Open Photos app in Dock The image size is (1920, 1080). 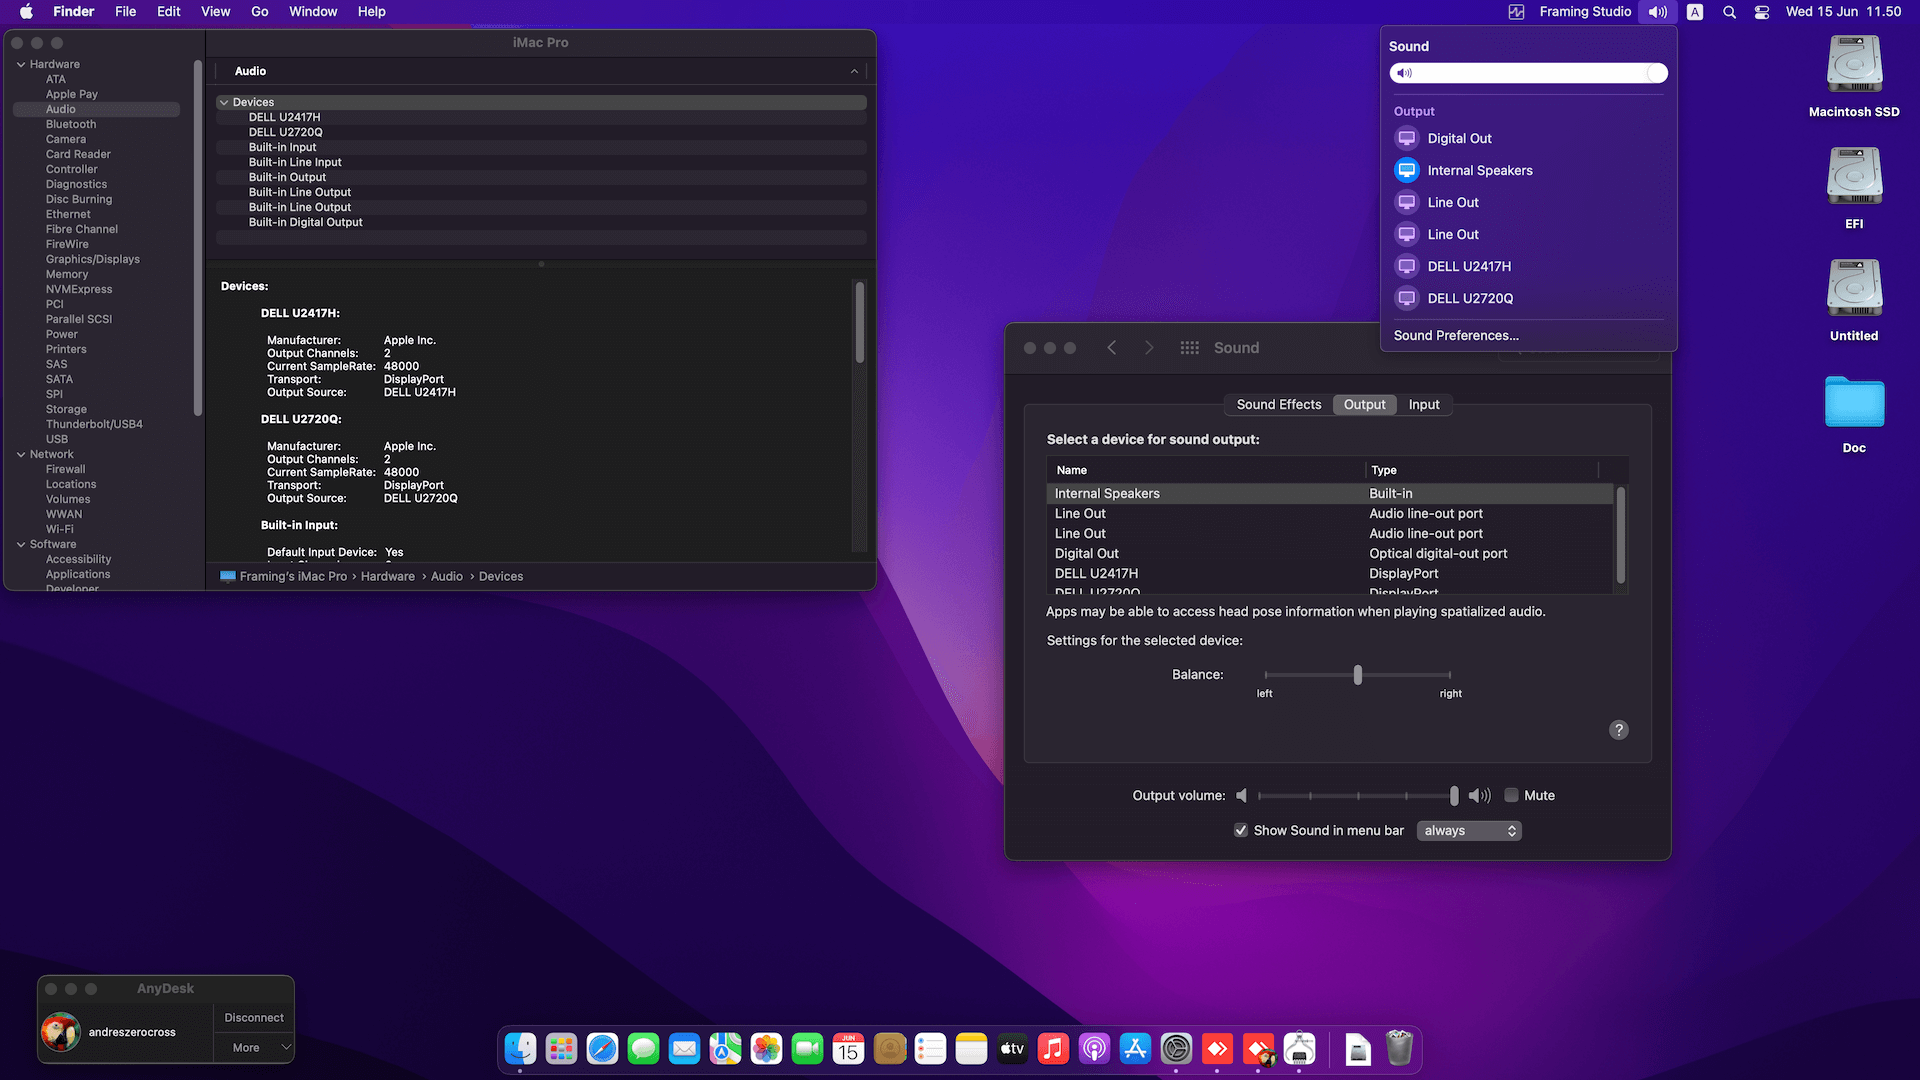pyautogui.click(x=766, y=1048)
